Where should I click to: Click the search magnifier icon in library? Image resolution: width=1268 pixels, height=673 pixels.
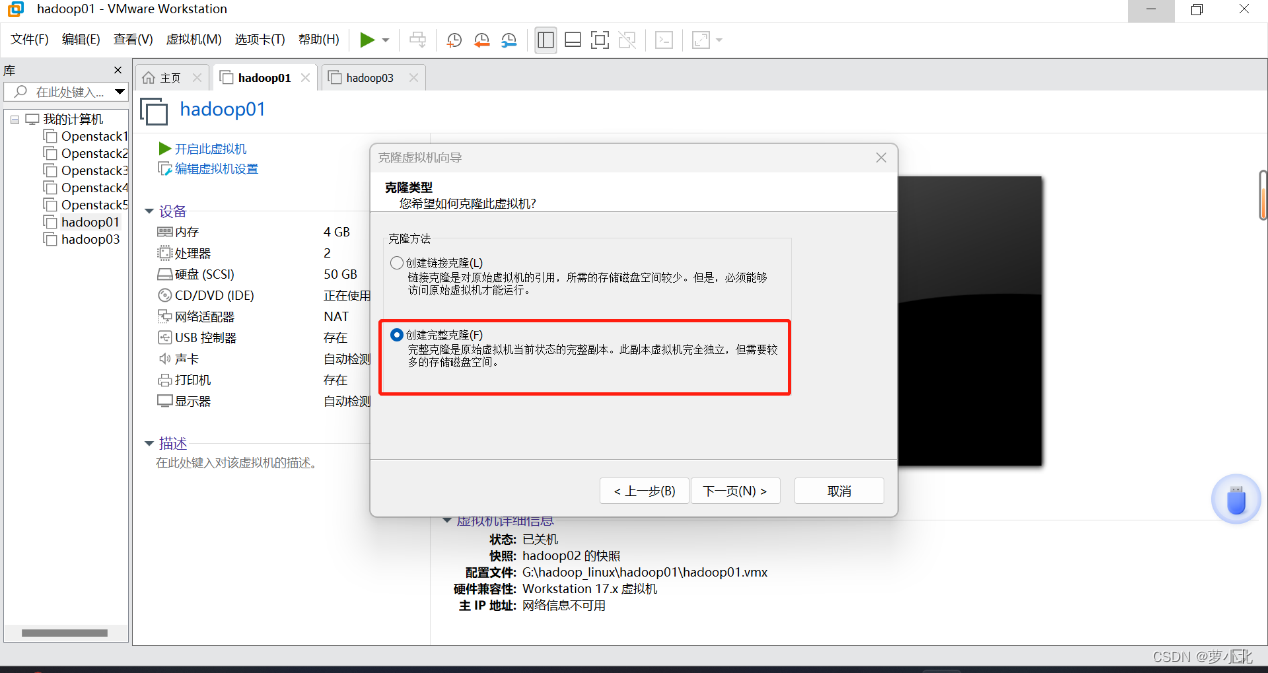[21, 92]
